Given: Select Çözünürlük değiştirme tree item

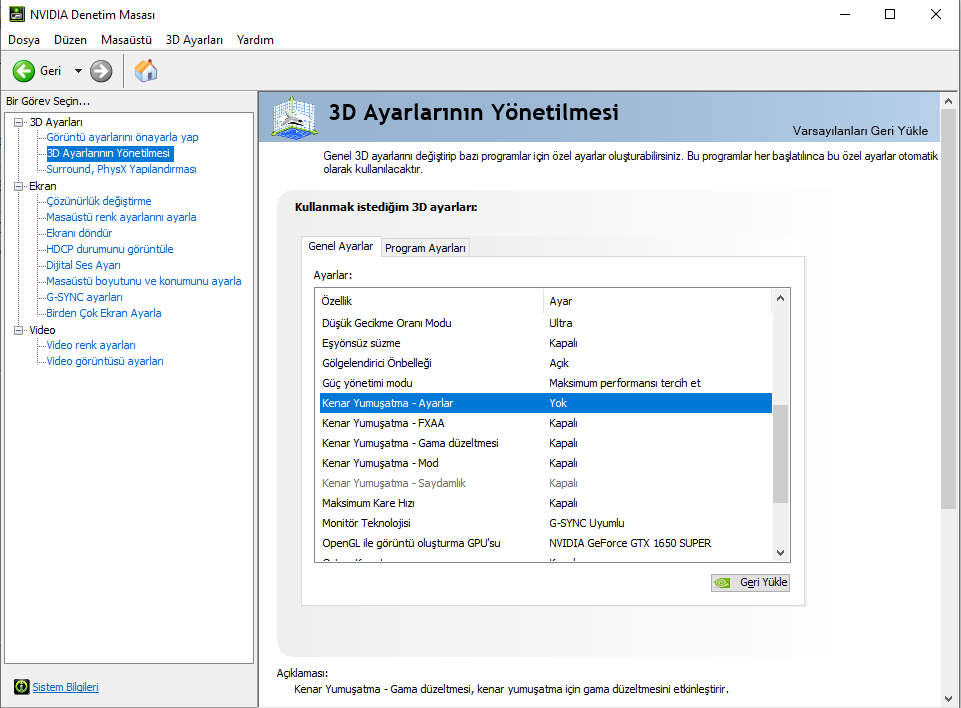Looking at the screenshot, I should click(99, 201).
